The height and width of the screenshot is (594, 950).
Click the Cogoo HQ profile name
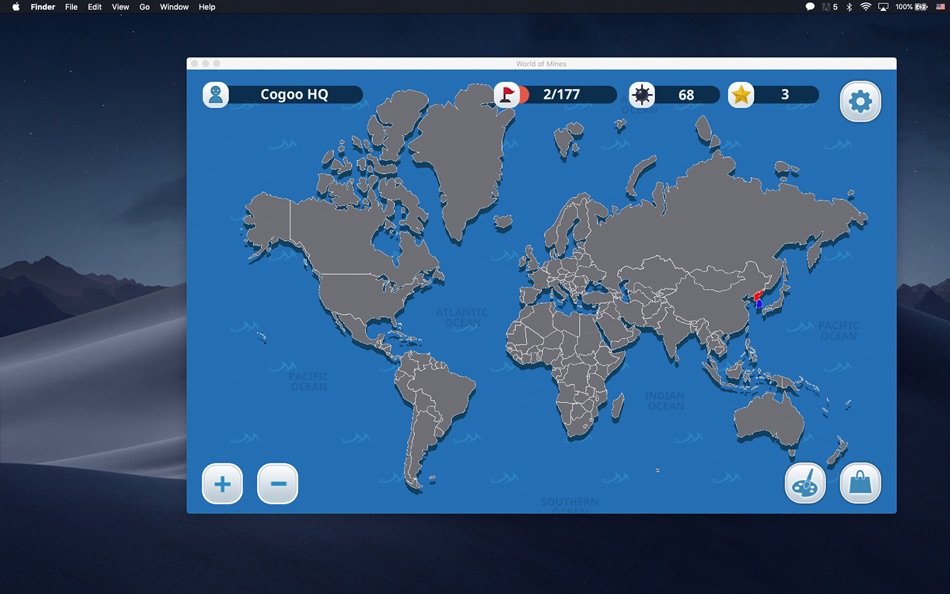coord(295,94)
